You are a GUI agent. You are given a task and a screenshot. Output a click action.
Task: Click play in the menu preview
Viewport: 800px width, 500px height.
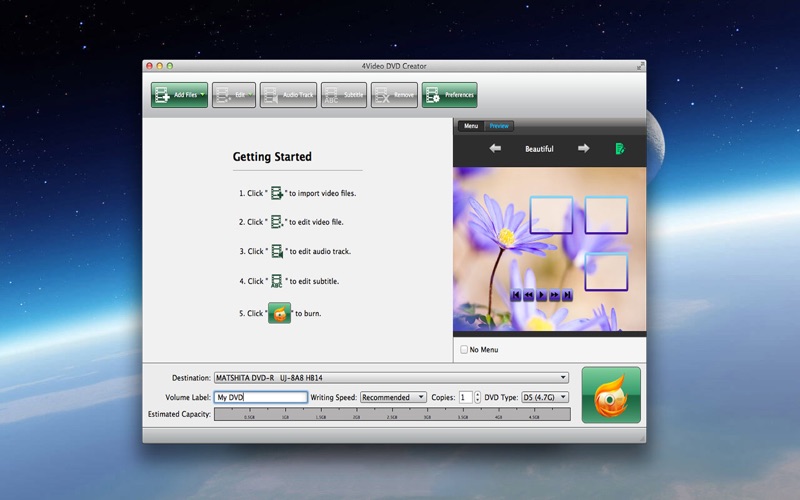point(541,295)
